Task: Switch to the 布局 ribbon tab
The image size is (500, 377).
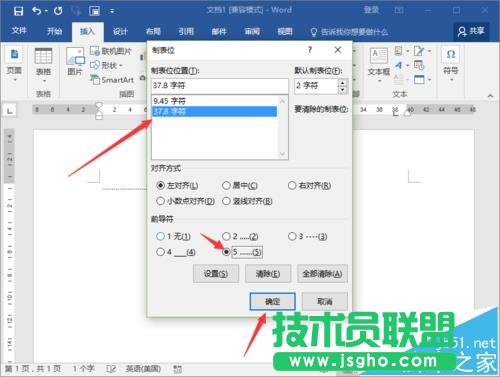Action: pyautogui.click(x=153, y=31)
